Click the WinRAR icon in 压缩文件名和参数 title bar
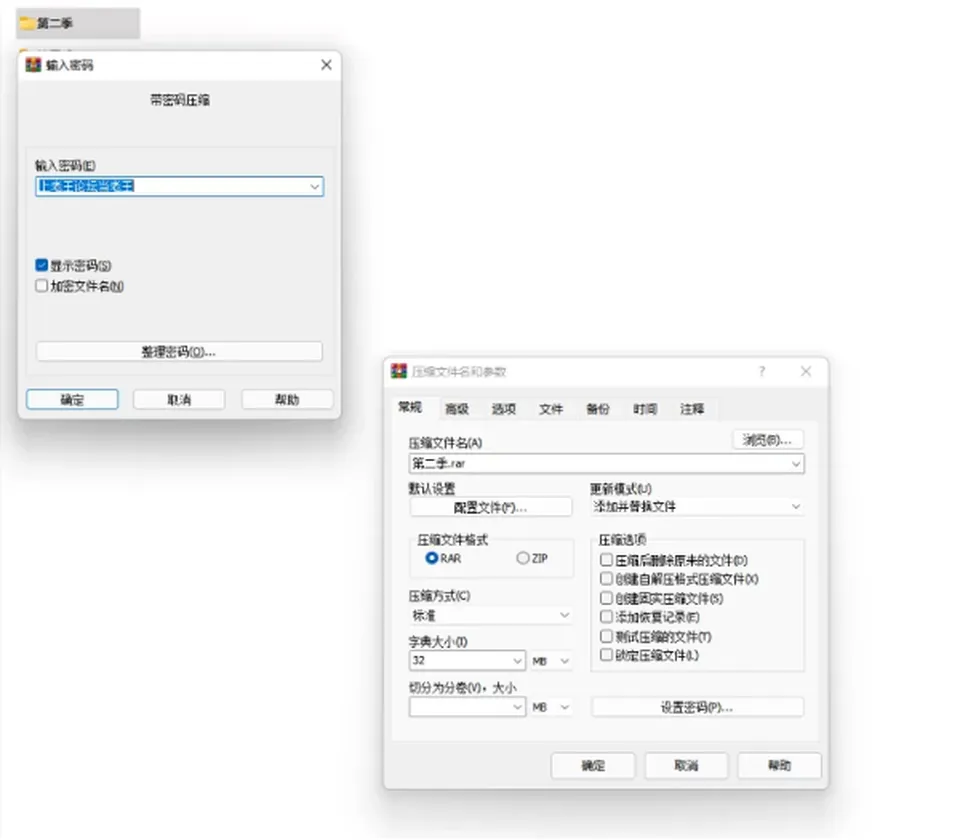 399,371
